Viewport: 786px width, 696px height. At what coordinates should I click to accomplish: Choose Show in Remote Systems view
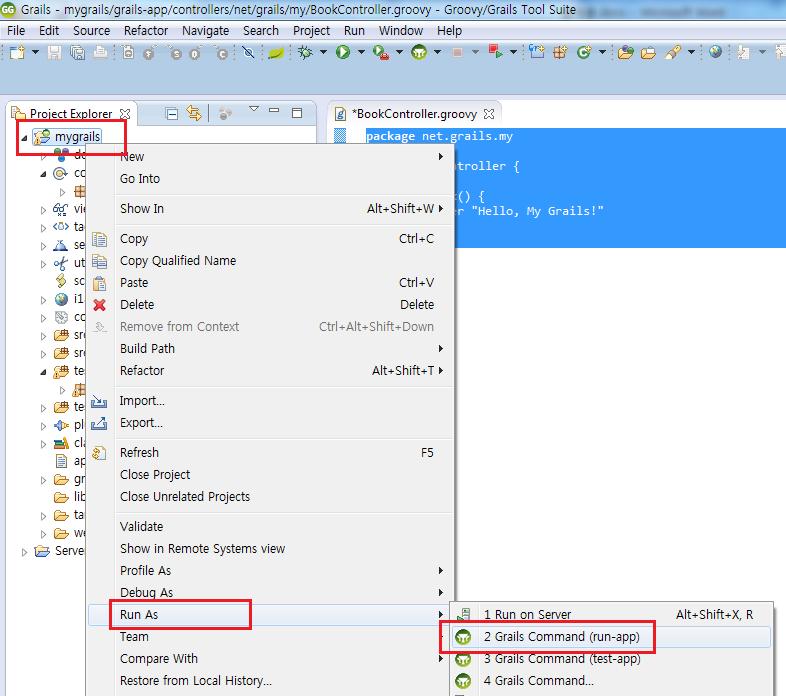[271, 549]
